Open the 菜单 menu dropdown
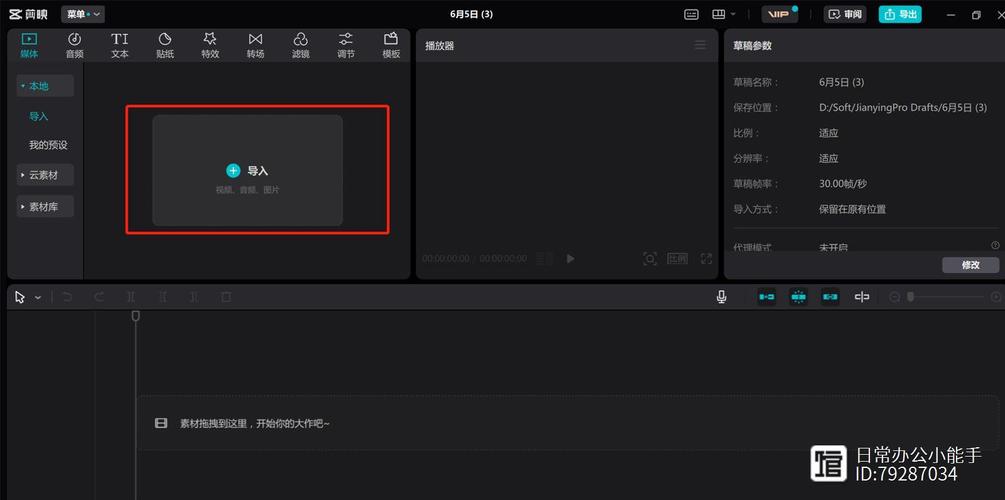This screenshot has height=500, width=1005. [83, 14]
